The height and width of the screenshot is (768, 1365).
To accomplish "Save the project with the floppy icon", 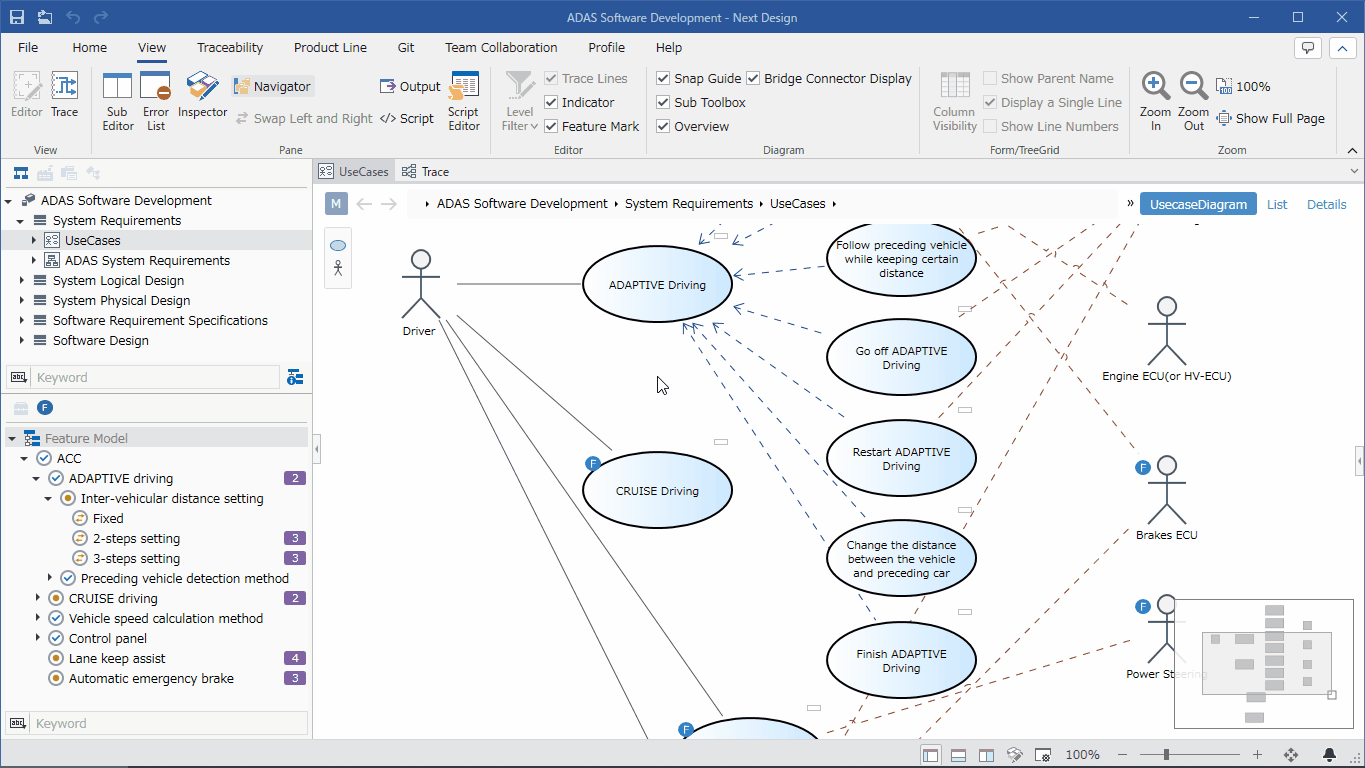I will tap(17, 17).
